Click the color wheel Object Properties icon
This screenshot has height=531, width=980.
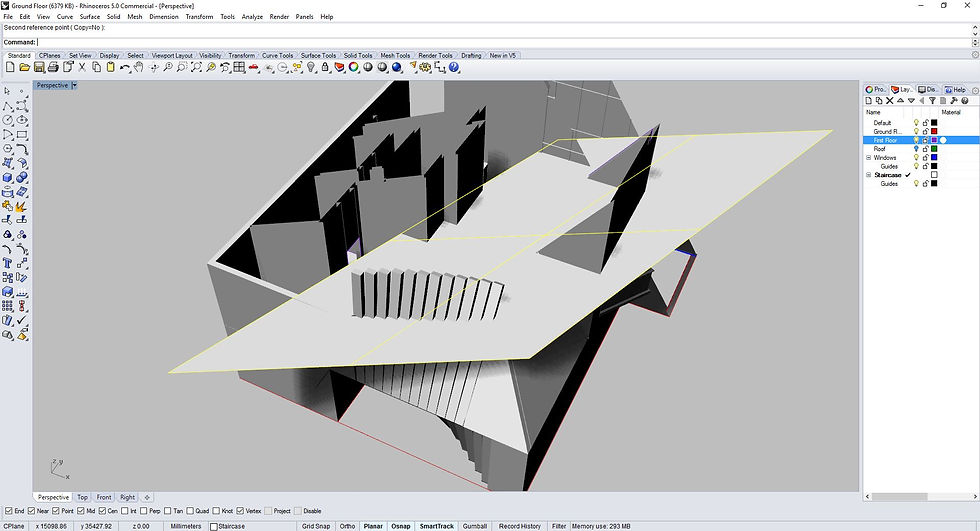(x=354, y=67)
